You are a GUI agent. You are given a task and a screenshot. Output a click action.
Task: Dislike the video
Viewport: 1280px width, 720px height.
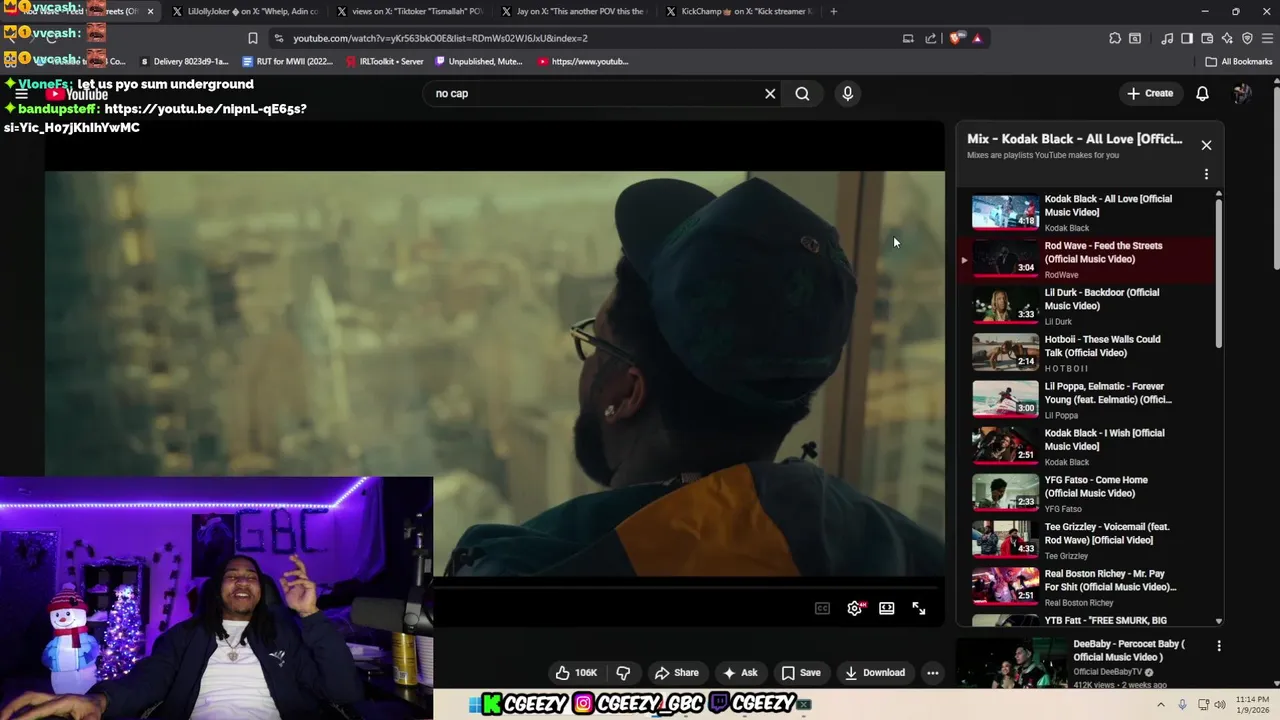coord(623,673)
